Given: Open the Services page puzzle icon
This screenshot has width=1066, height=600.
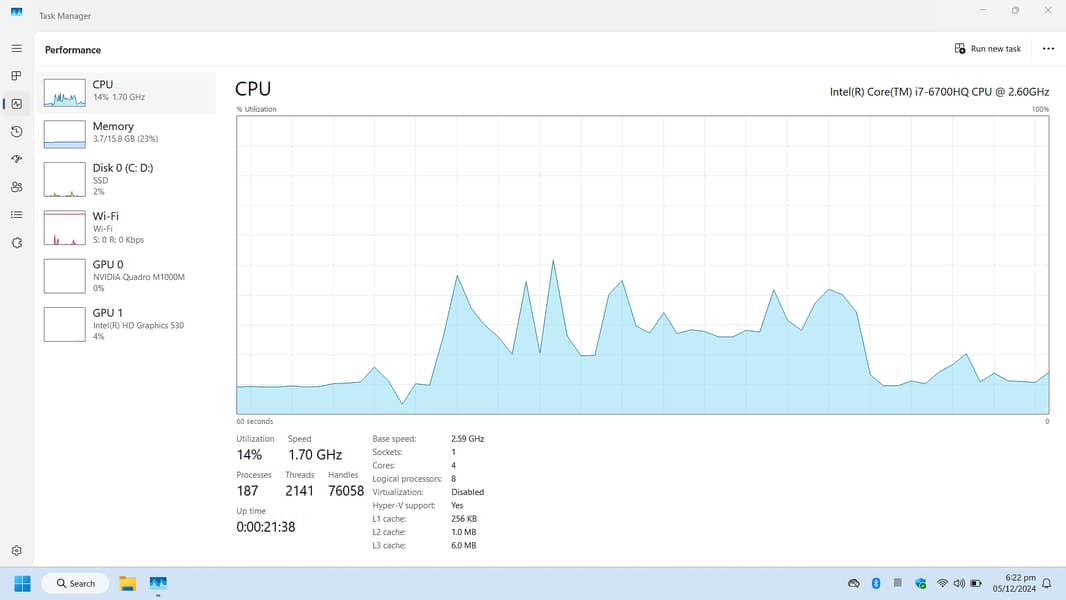Looking at the screenshot, I should coord(16,243).
